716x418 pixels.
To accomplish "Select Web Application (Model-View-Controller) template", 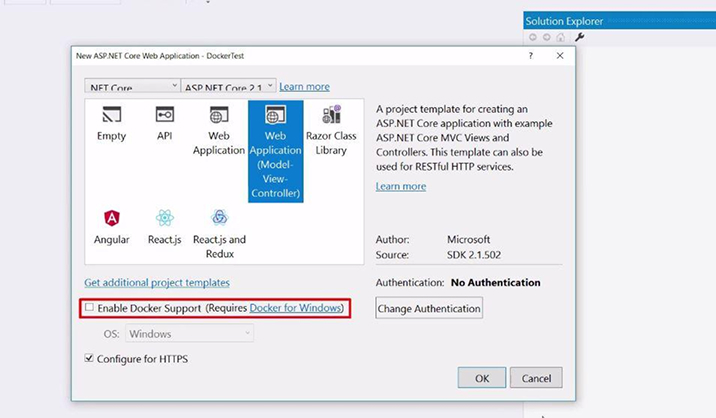I will pos(275,148).
